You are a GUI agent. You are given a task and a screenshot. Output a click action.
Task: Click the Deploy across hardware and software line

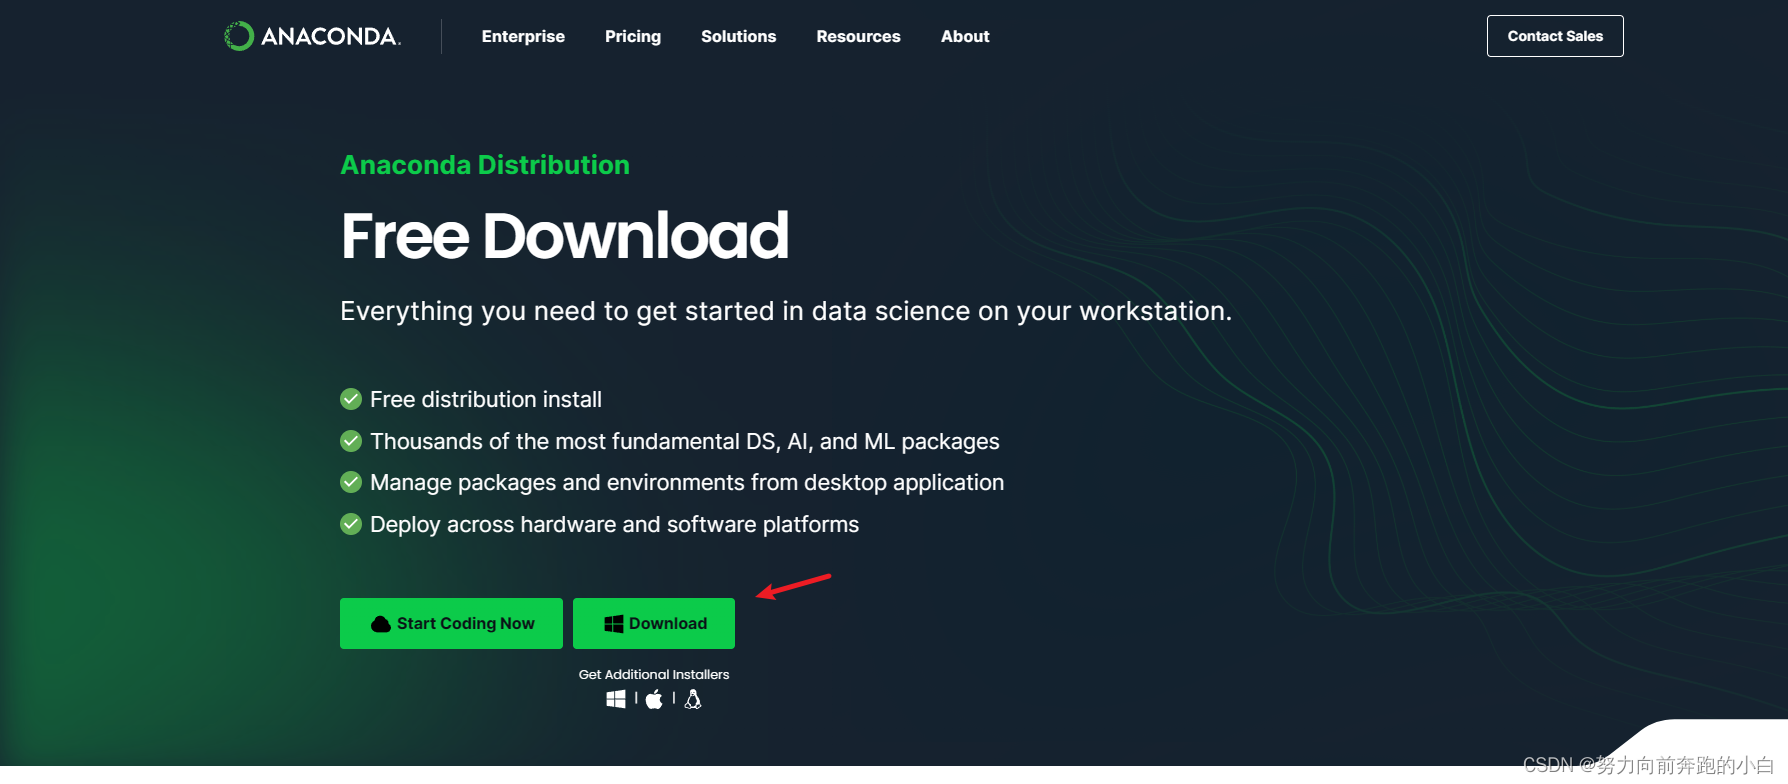(x=614, y=524)
